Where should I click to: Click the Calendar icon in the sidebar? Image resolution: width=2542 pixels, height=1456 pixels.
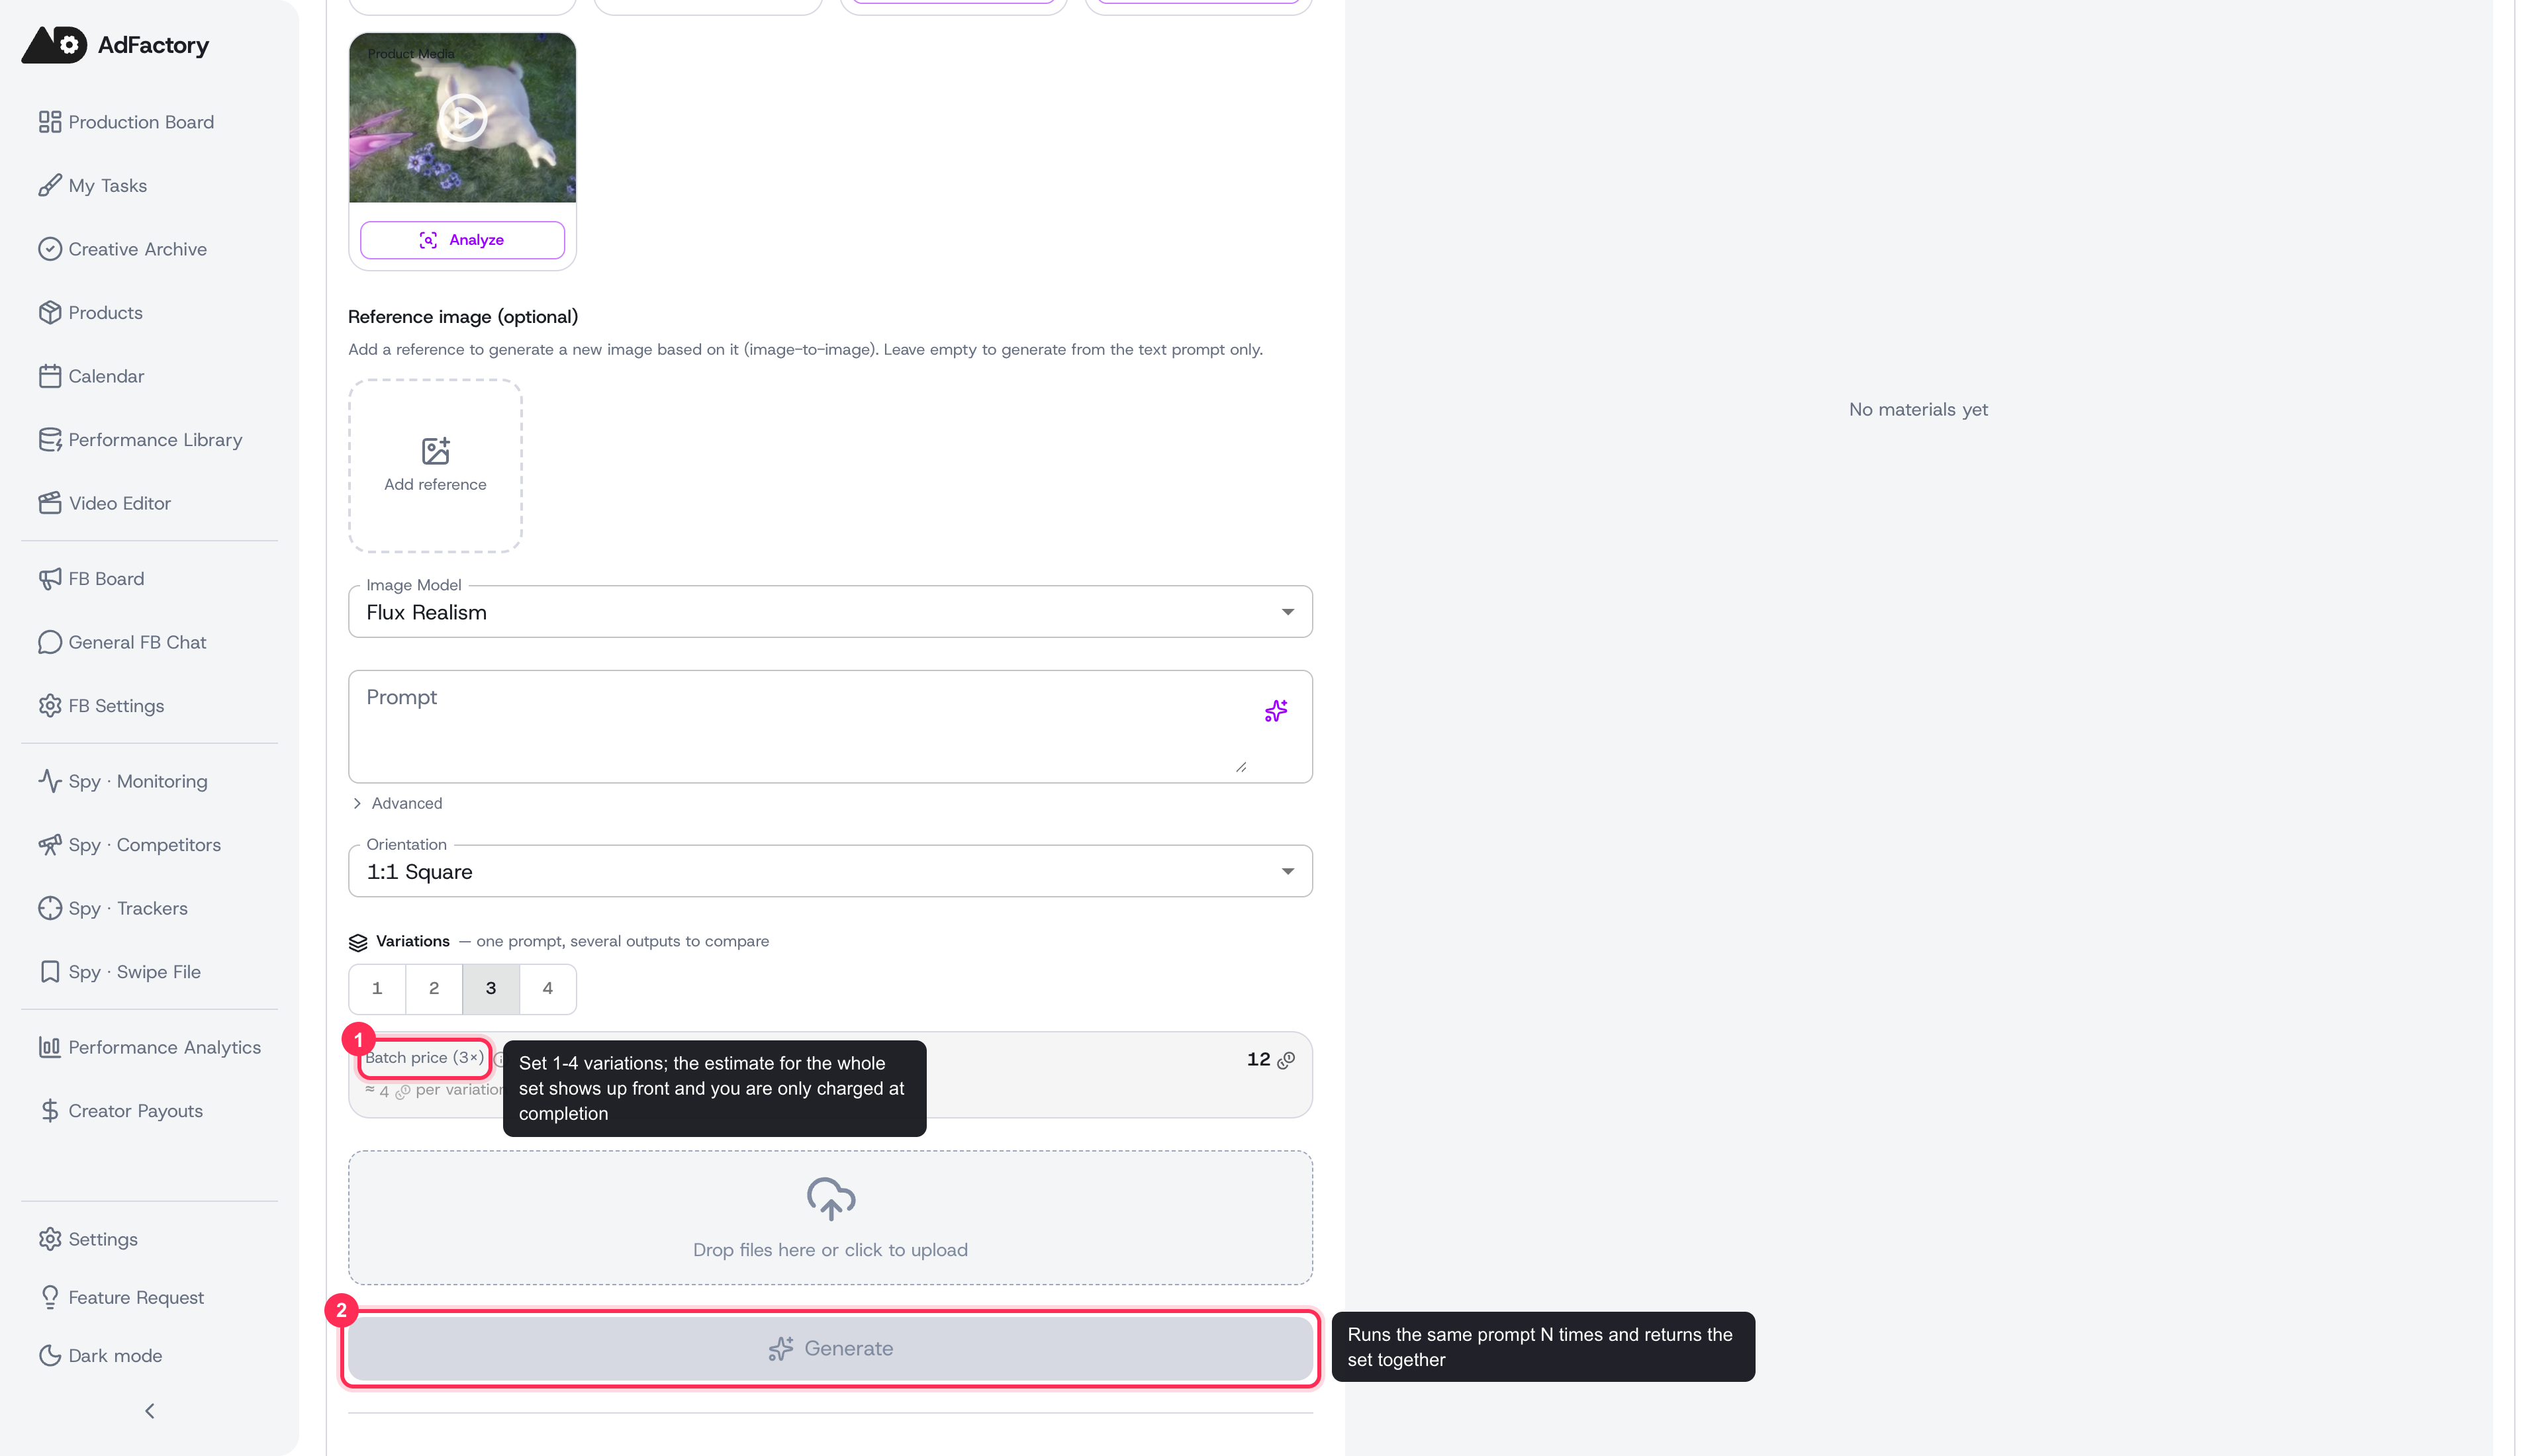coord(50,376)
